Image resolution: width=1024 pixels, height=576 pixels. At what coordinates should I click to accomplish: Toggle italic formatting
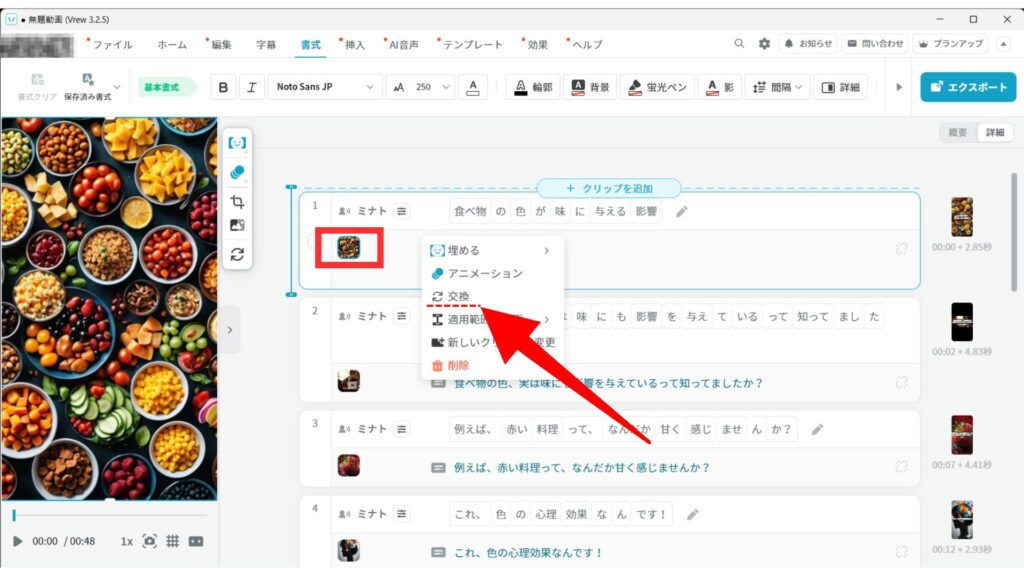click(251, 87)
